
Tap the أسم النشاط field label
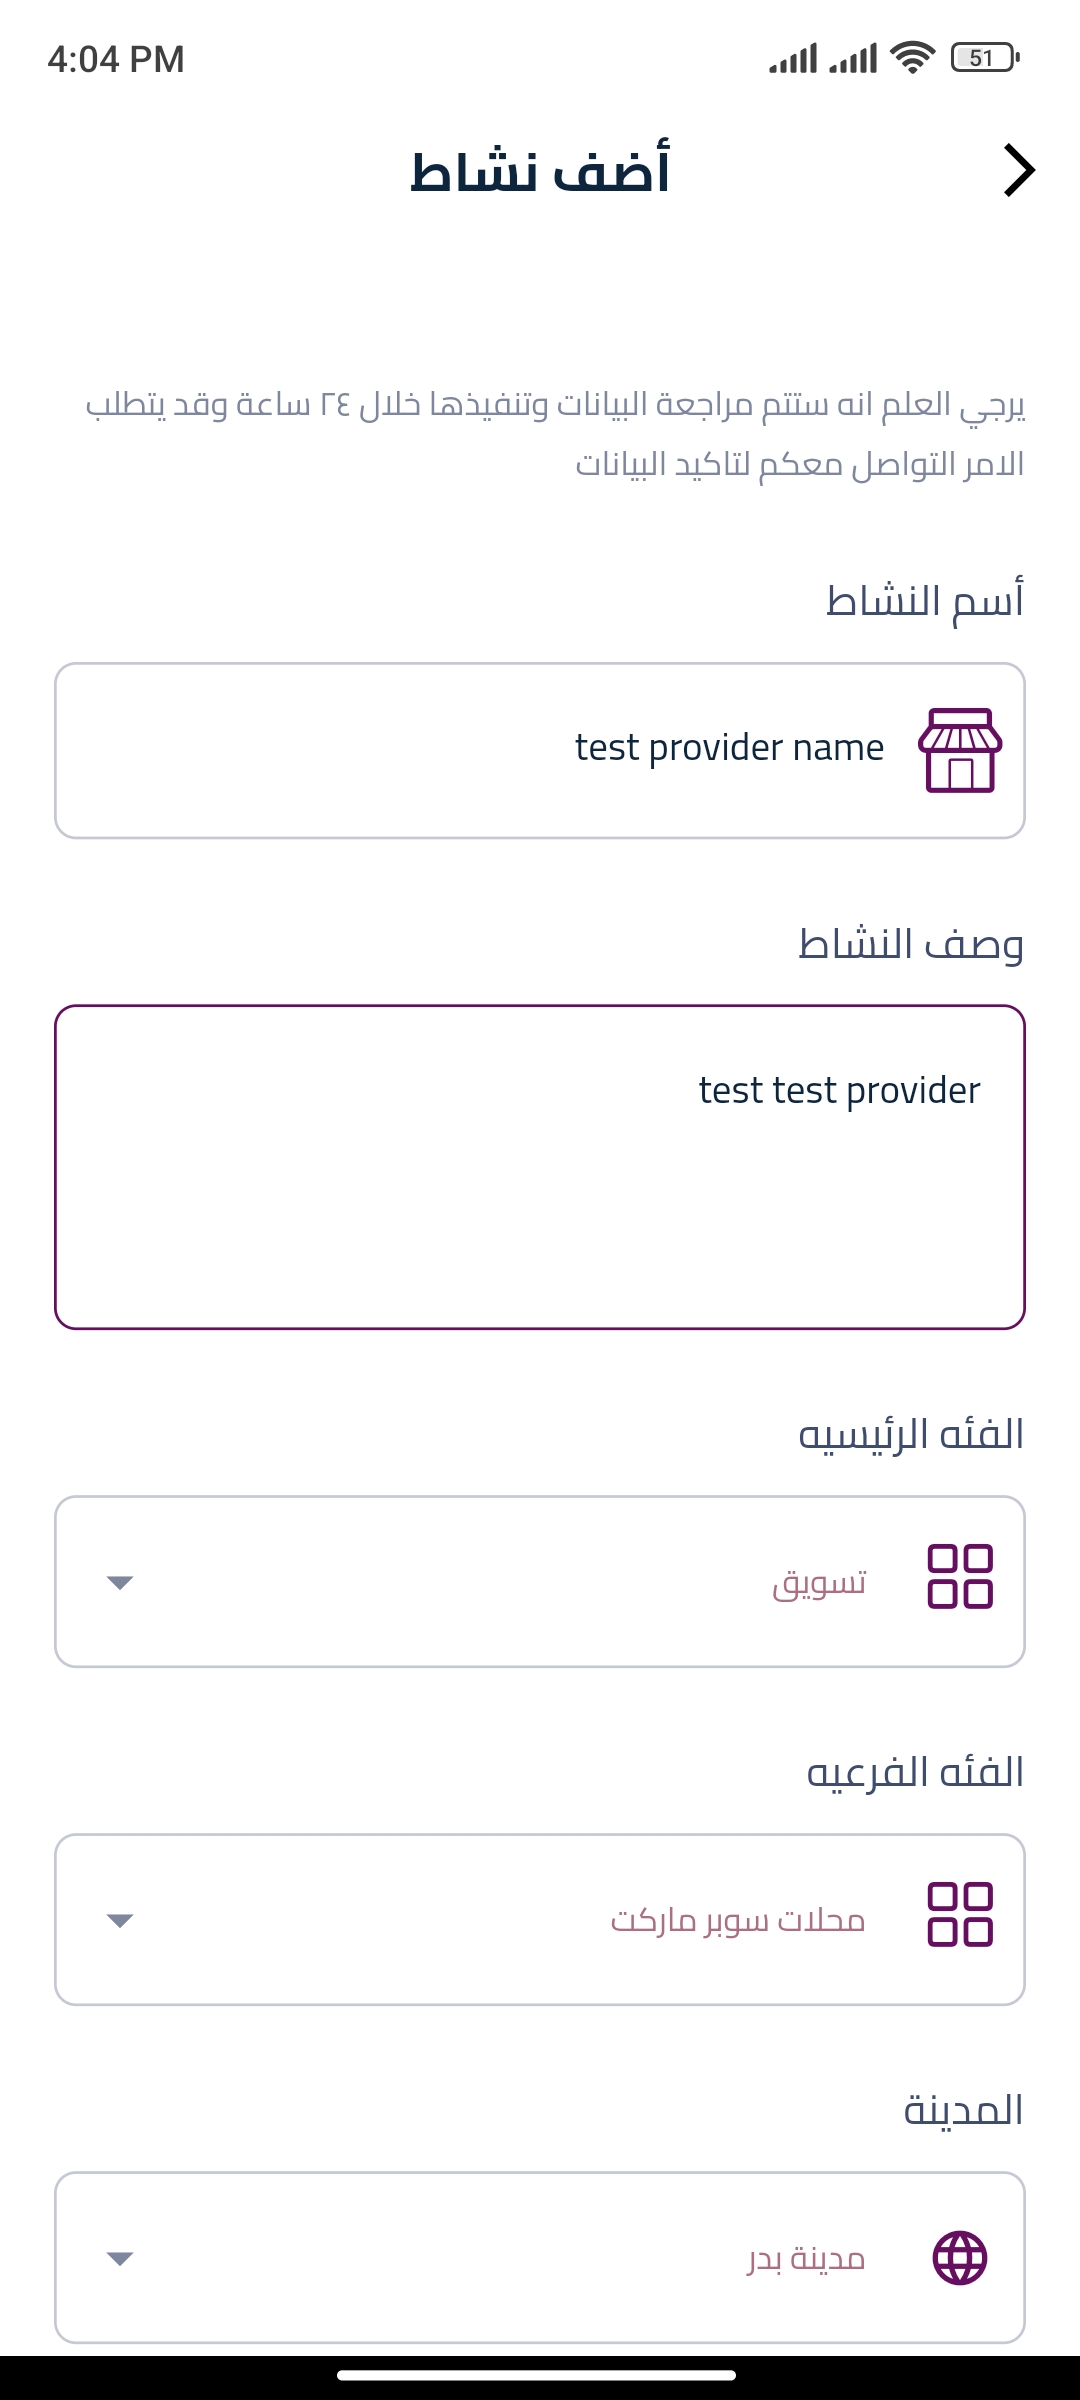click(x=925, y=601)
